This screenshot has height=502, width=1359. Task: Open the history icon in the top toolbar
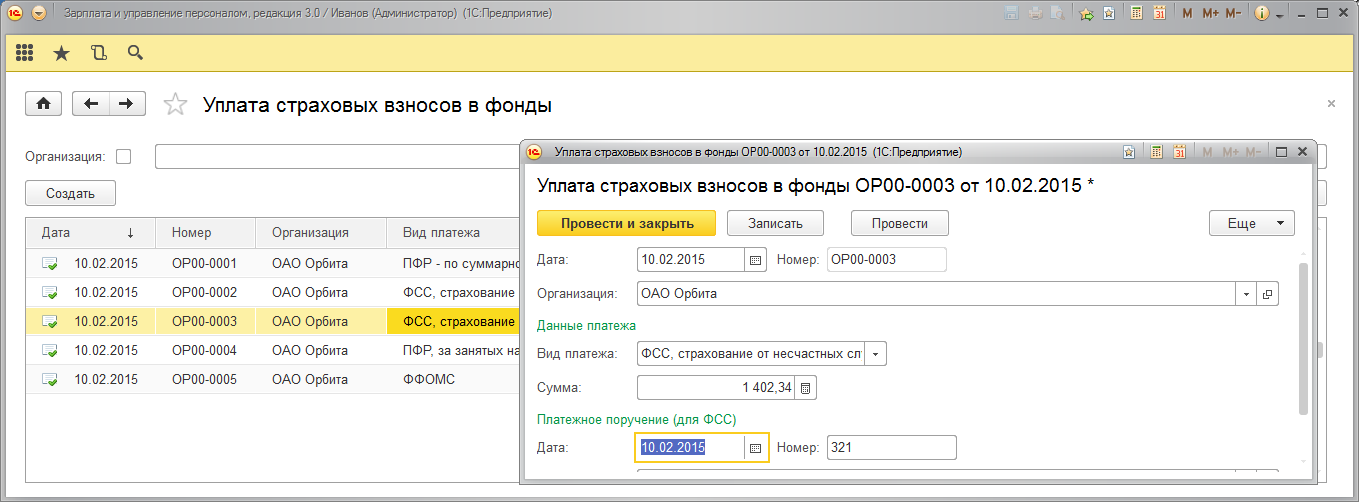coord(98,53)
